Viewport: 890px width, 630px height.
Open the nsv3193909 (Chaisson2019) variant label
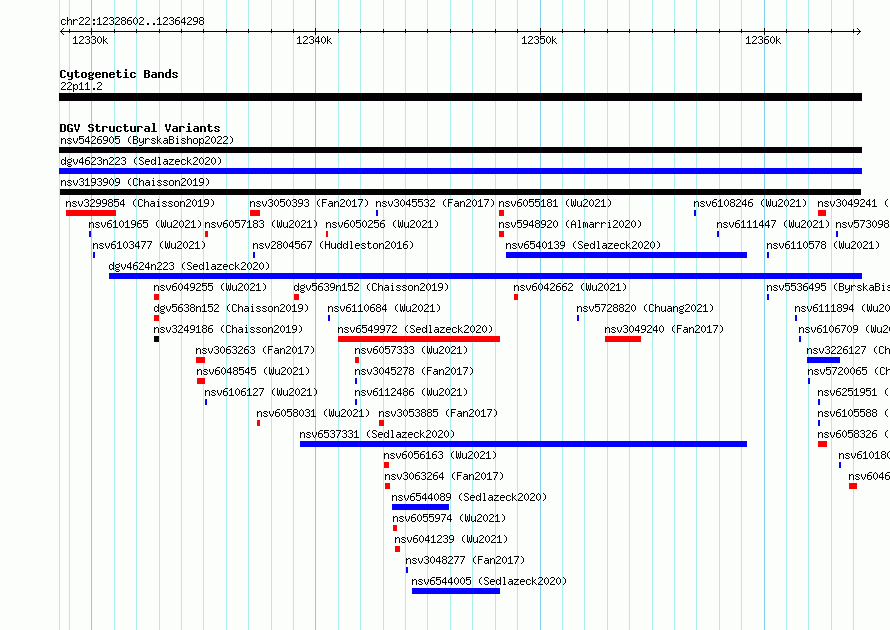[135, 182]
